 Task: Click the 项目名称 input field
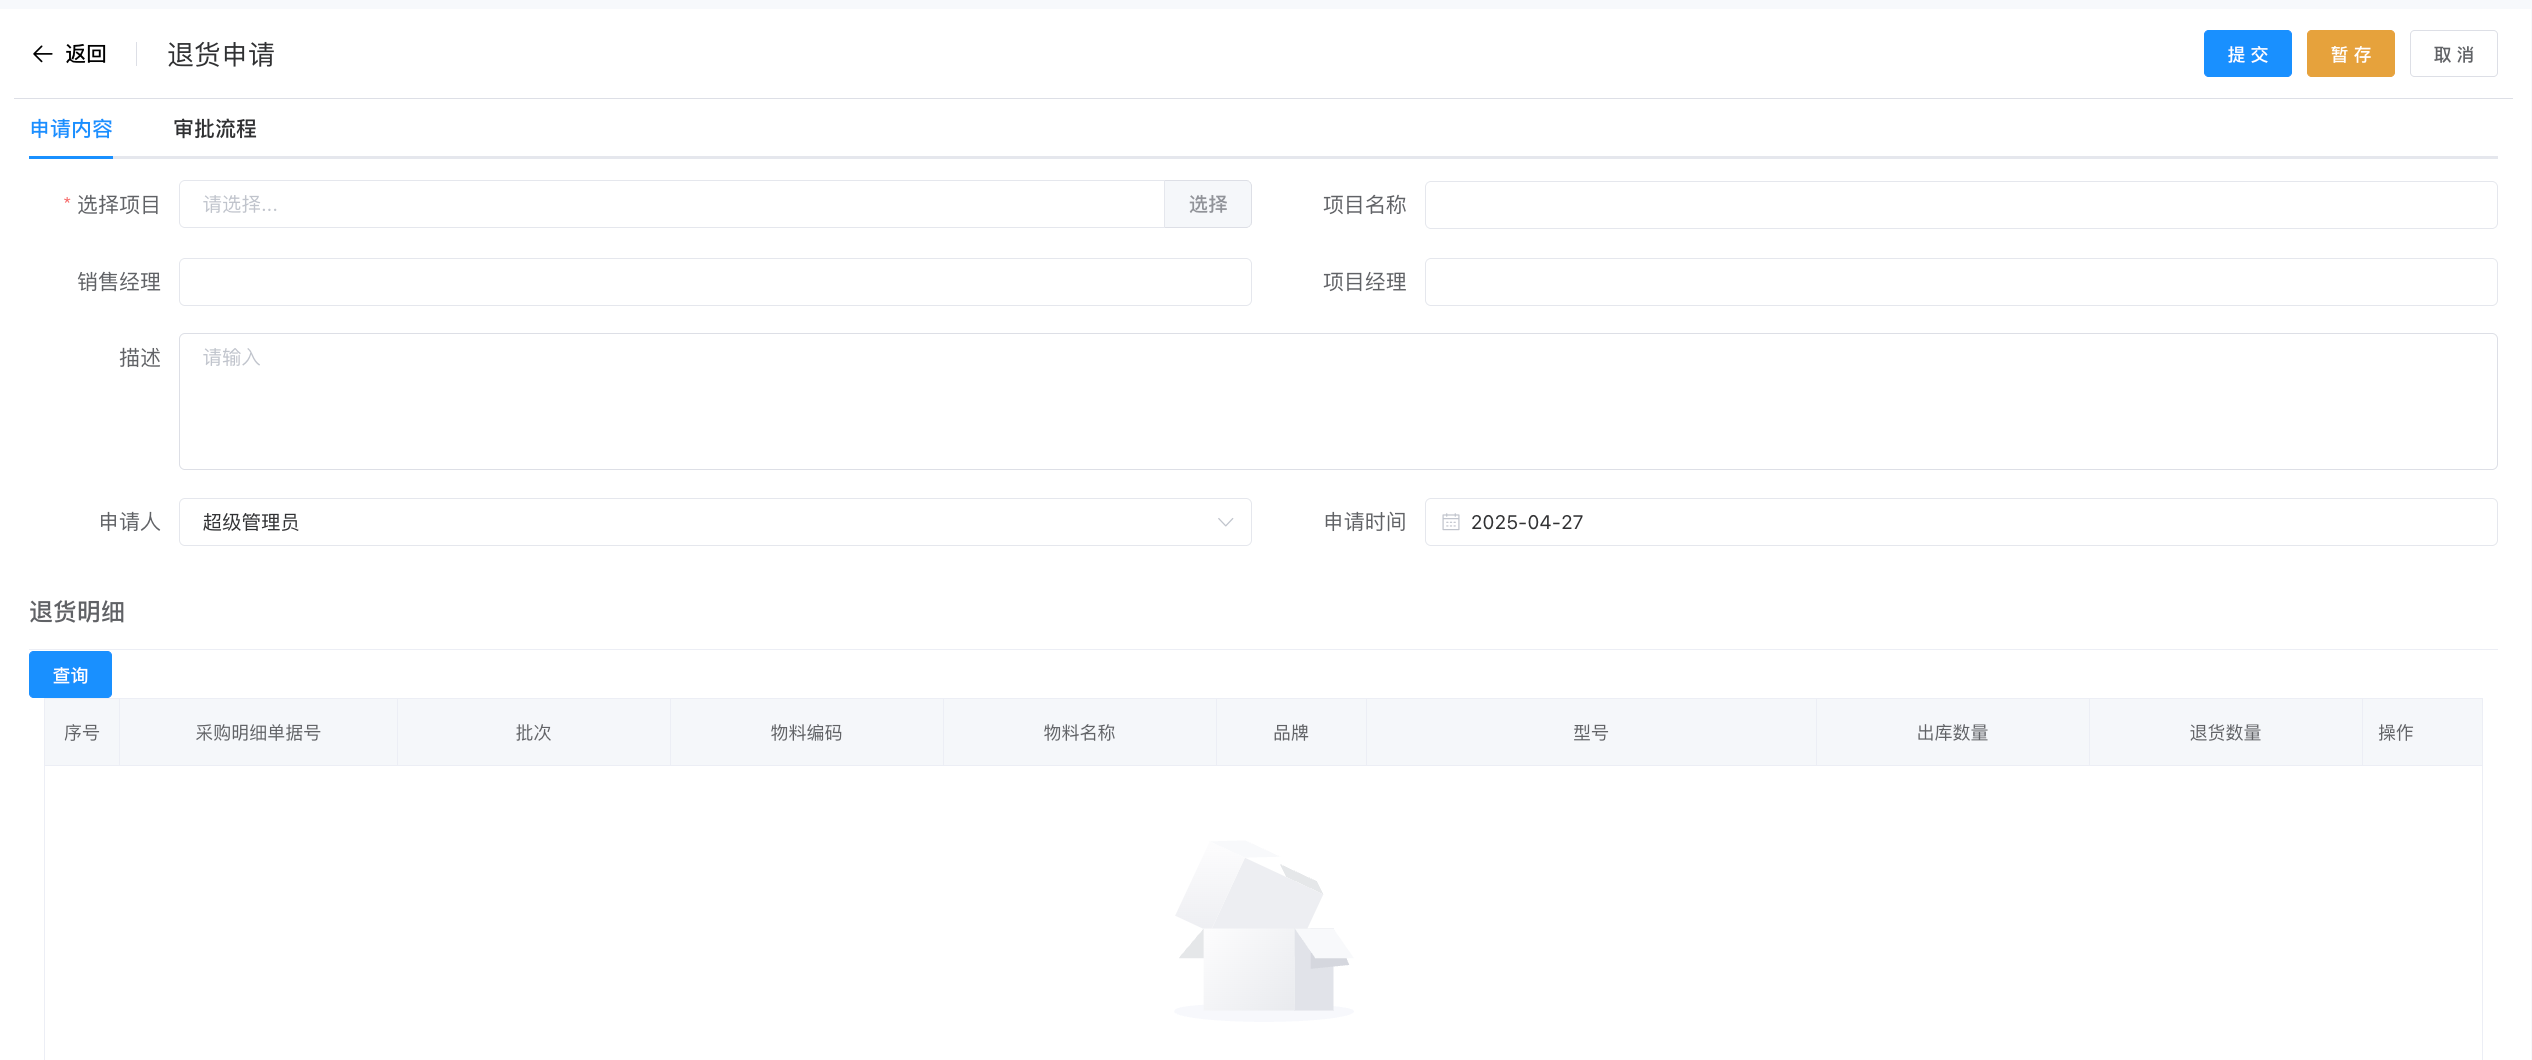(1960, 205)
